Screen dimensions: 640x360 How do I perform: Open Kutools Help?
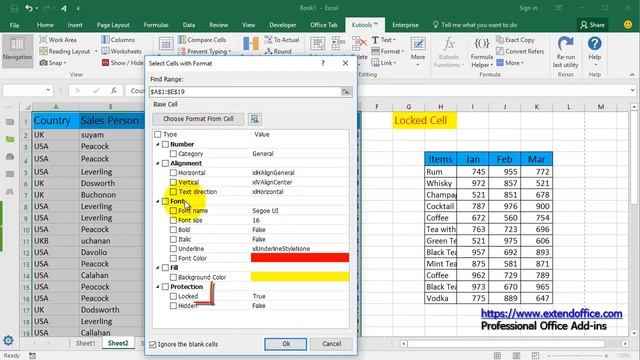pyautogui.click(x=594, y=52)
